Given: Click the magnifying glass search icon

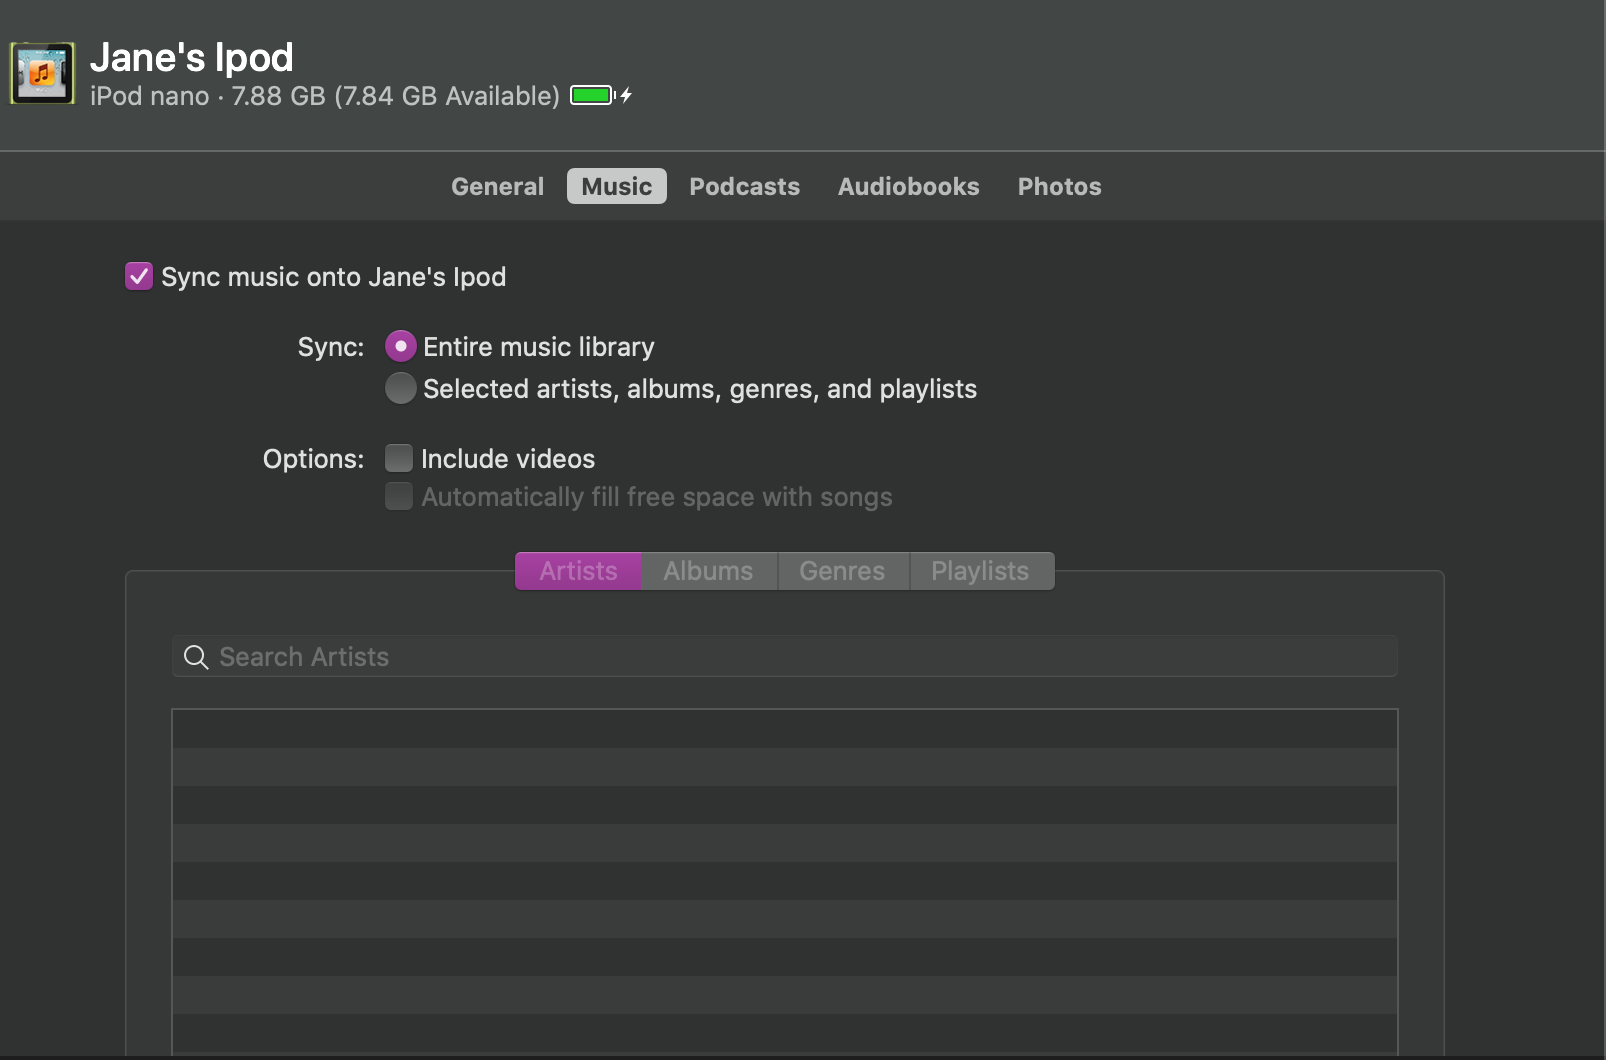Looking at the screenshot, I should click(x=196, y=657).
